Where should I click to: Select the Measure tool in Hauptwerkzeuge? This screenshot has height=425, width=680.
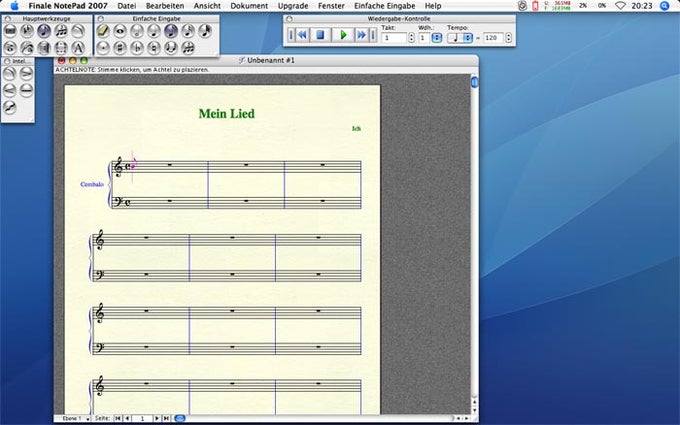pyautogui.click(x=10, y=31)
